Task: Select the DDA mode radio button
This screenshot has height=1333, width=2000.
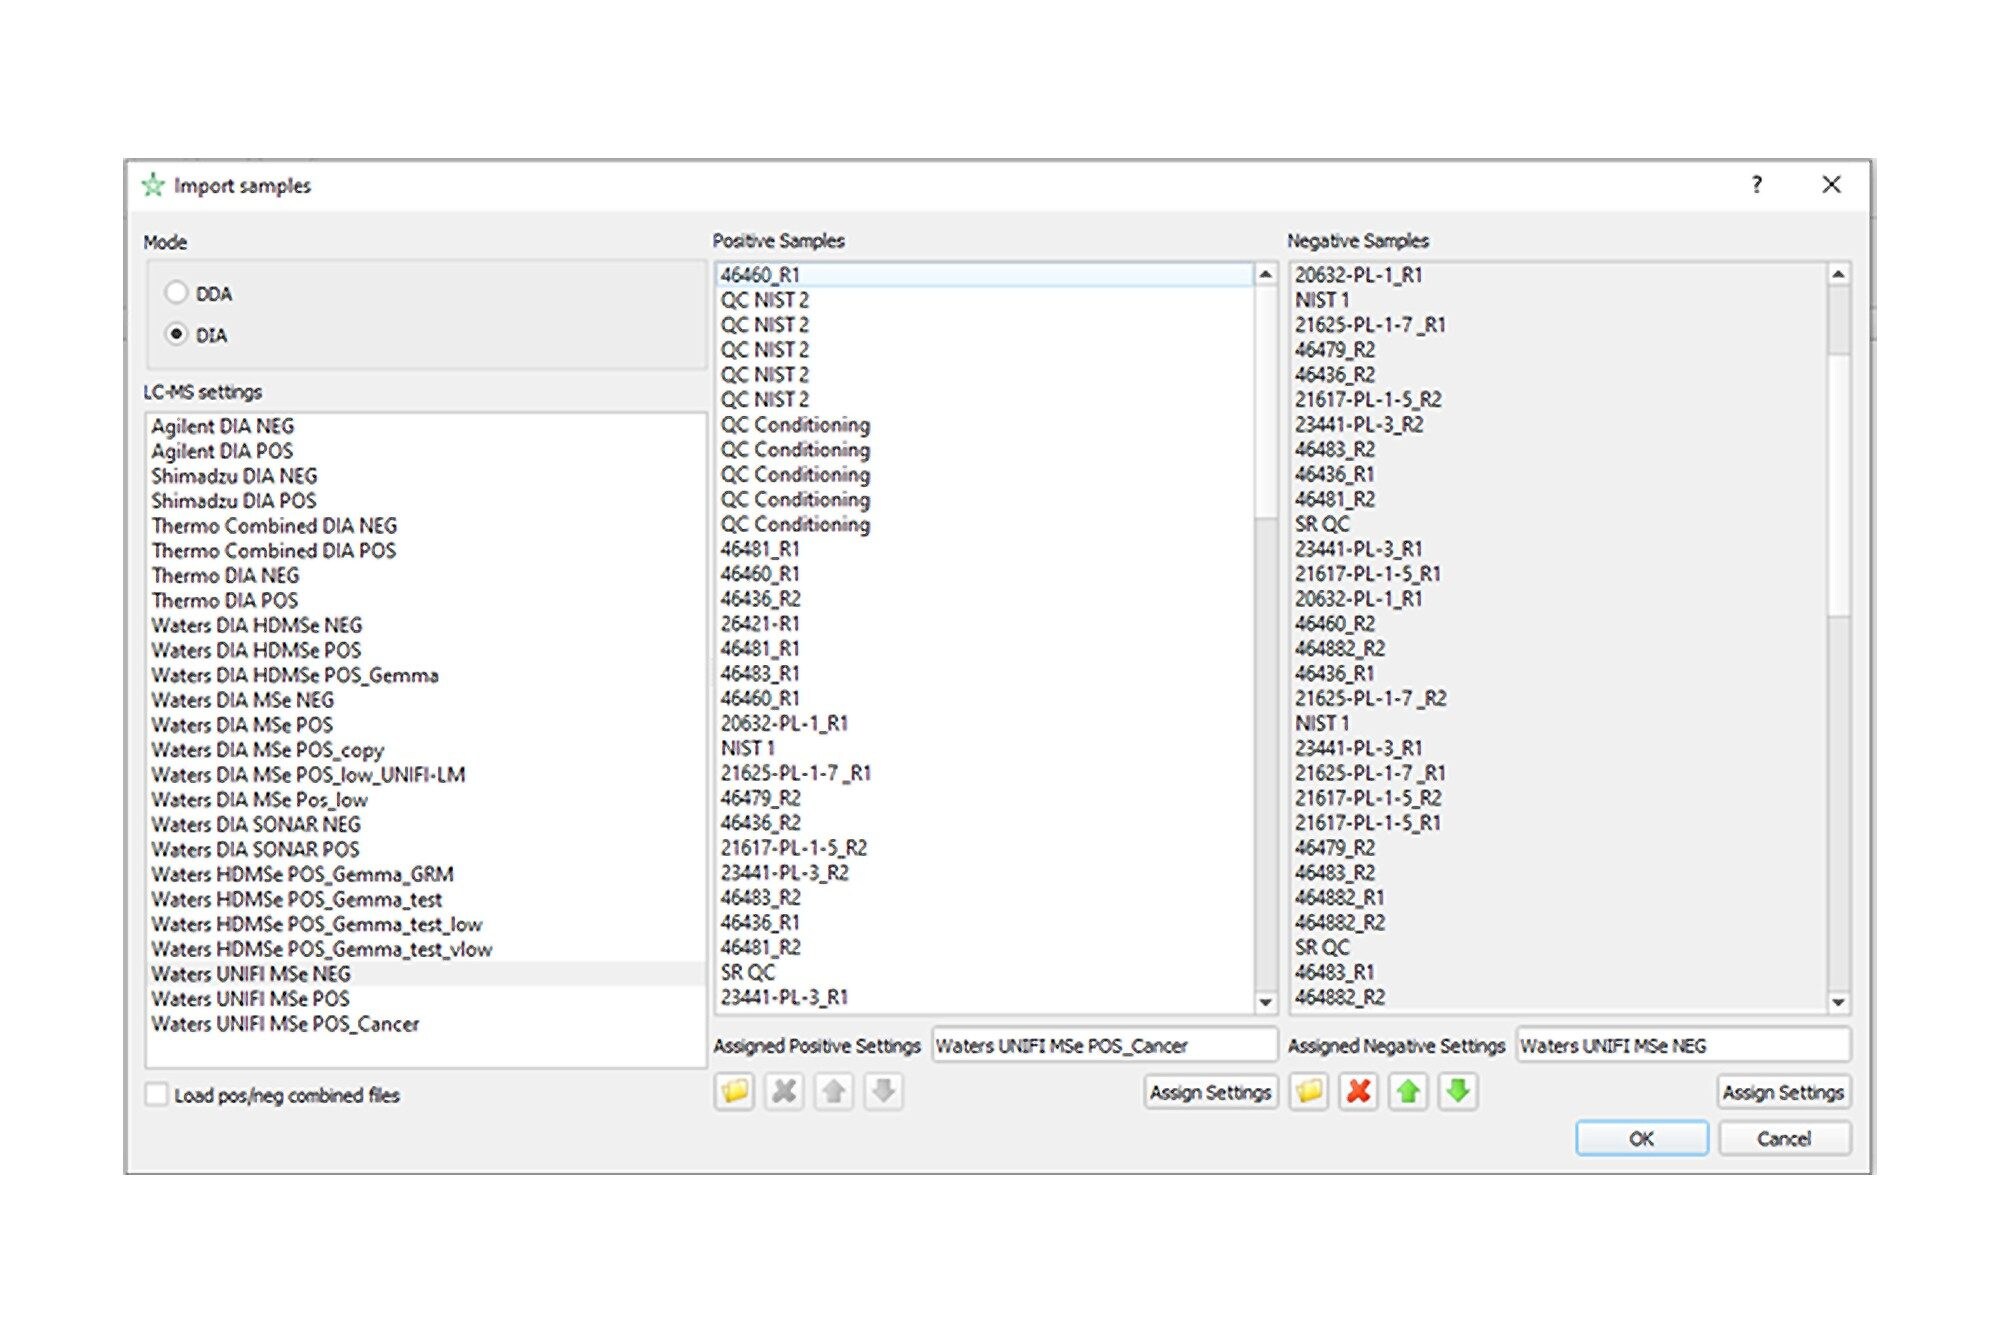Action: pyautogui.click(x=177, y=293)
